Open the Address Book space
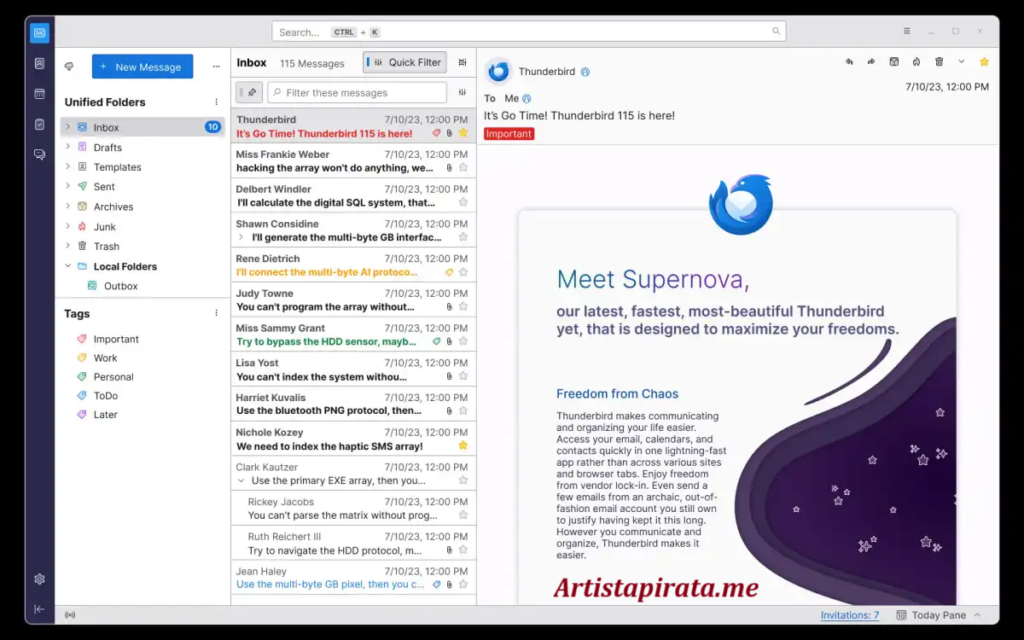 [x=40, y=63]
